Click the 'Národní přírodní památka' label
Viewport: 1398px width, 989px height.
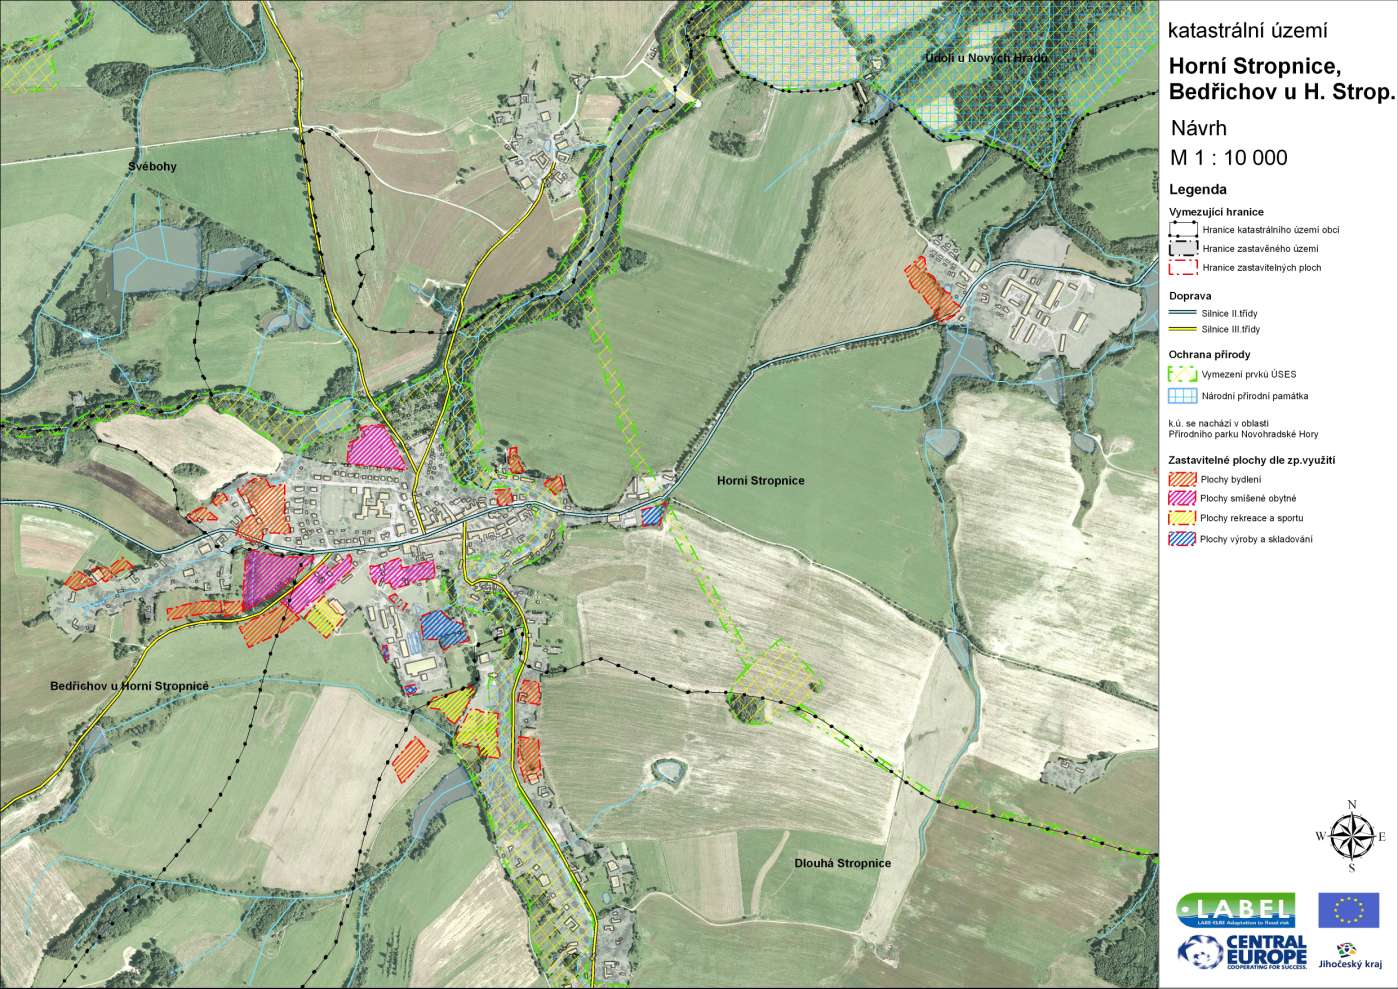click(x=1254, y=396)
